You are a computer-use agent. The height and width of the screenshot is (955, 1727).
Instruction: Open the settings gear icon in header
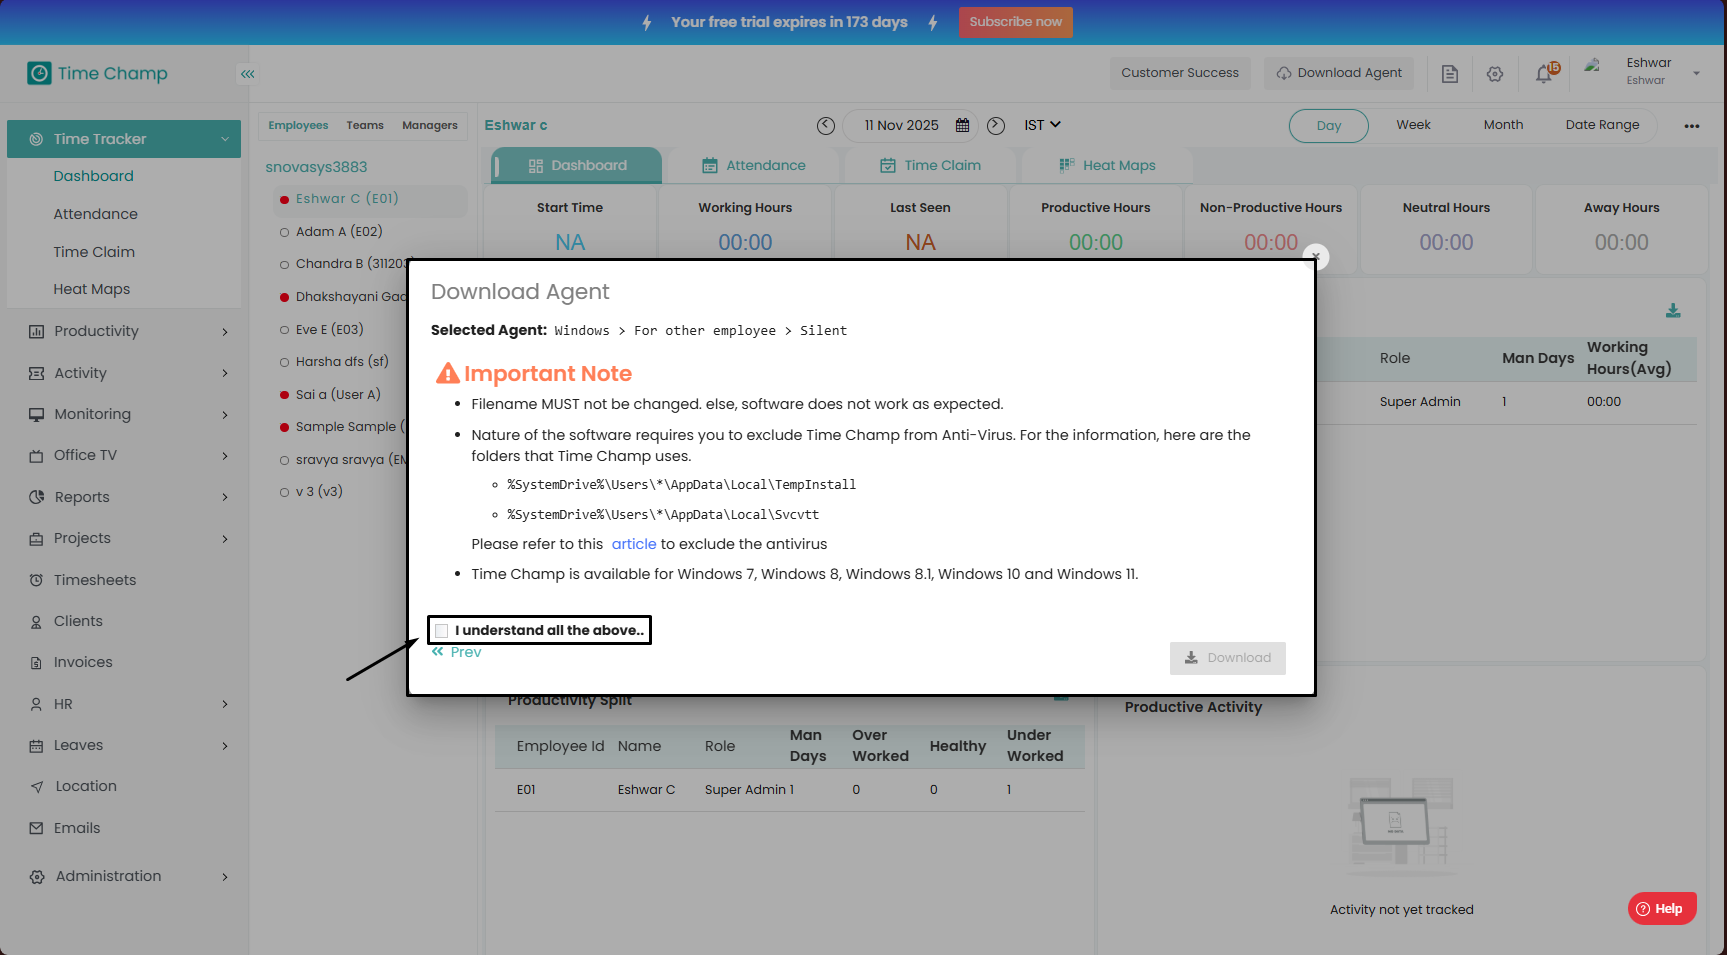click(x=1495, y=74)
